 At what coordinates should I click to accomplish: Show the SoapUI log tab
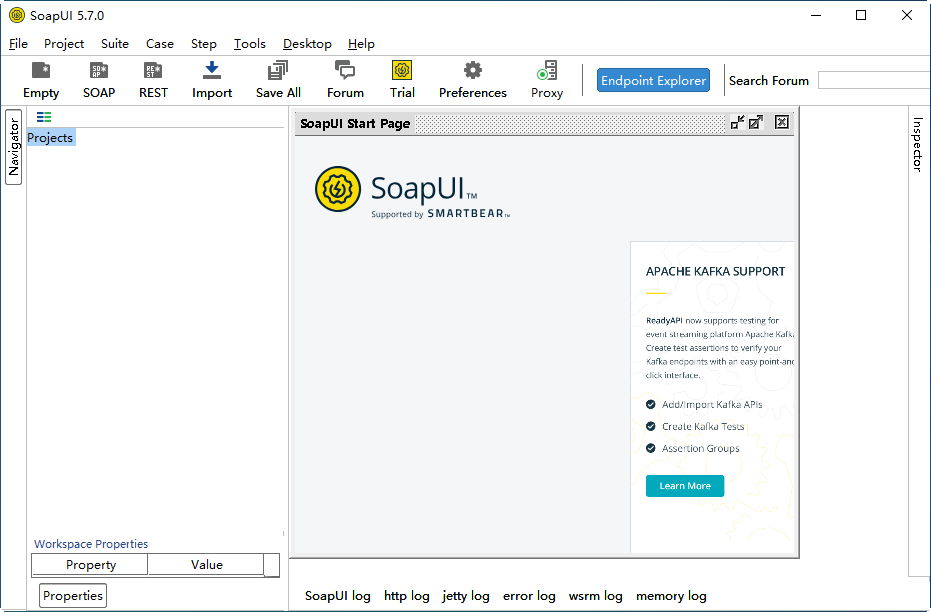click(338, 596)
